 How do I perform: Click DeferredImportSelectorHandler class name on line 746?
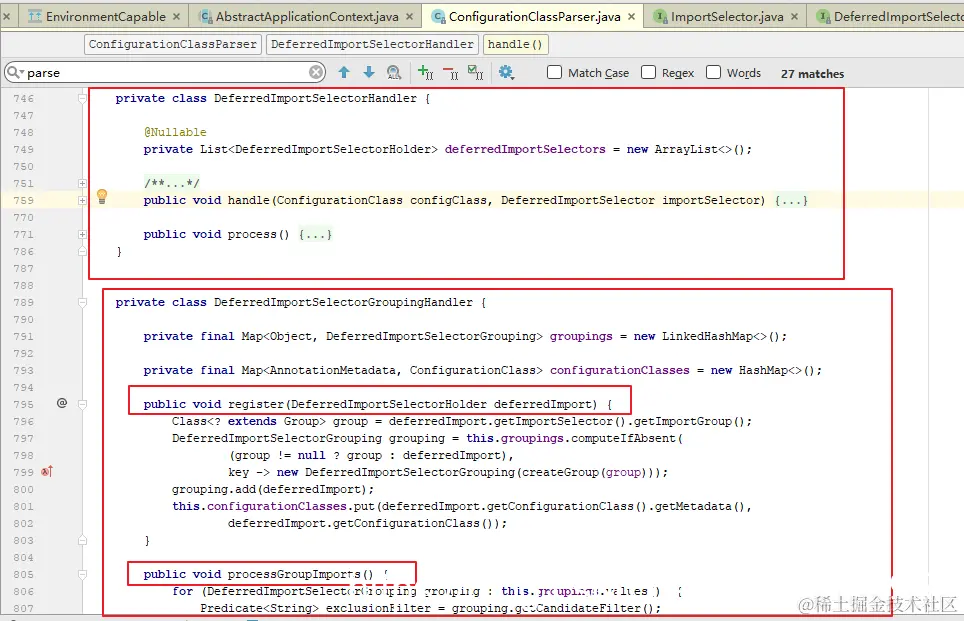(315, 98)
